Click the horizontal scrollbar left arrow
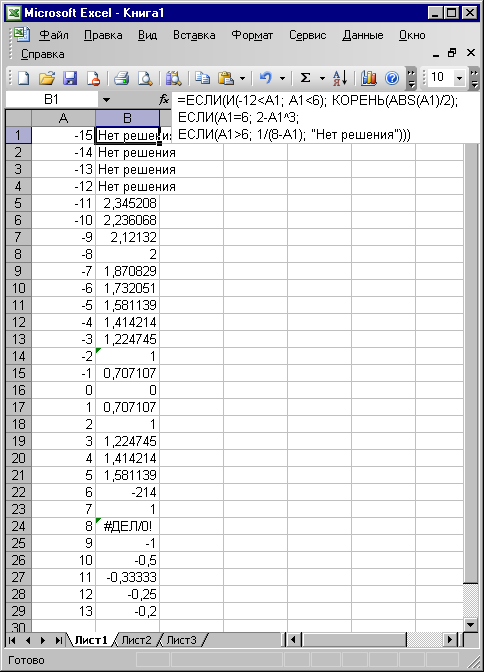Viewport: 484px width, 672px height. pyautogui.click(x=293, y=640)
